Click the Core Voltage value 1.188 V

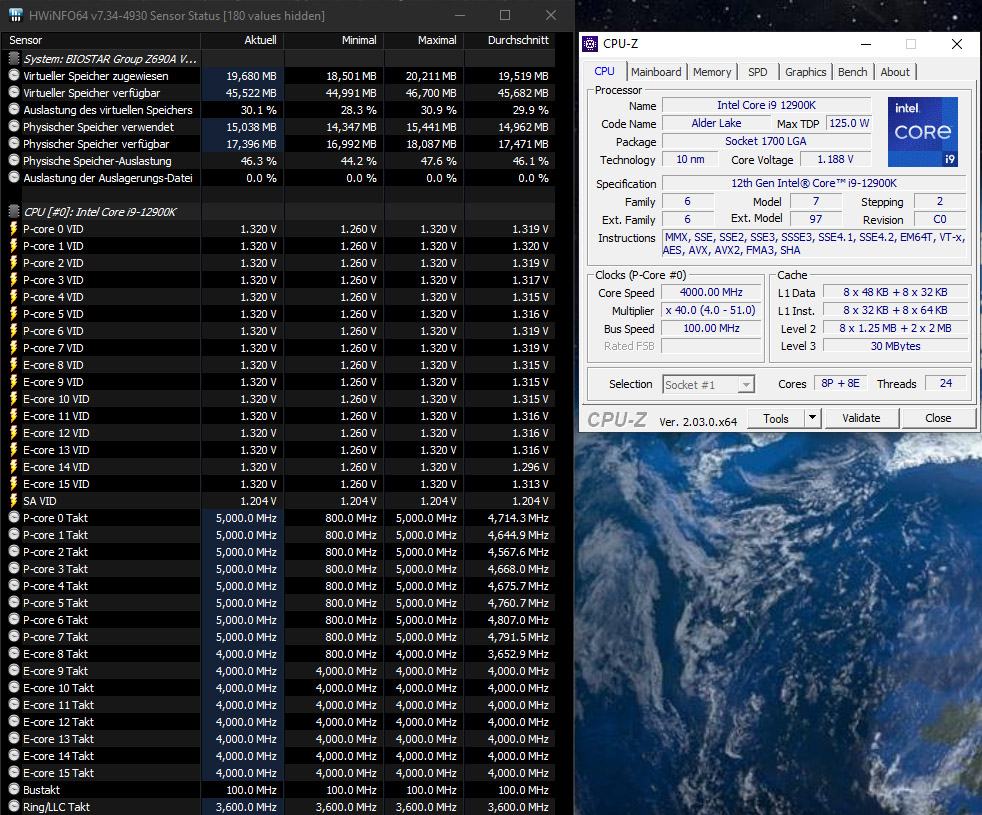(x=835, y=159)
